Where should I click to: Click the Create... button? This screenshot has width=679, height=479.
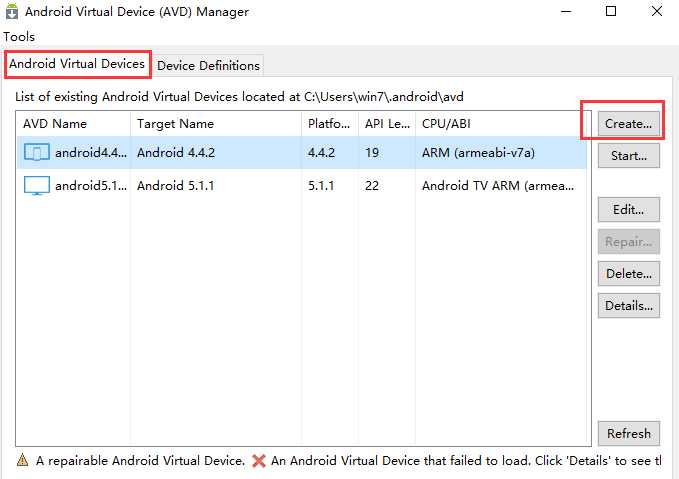point(628,124)
